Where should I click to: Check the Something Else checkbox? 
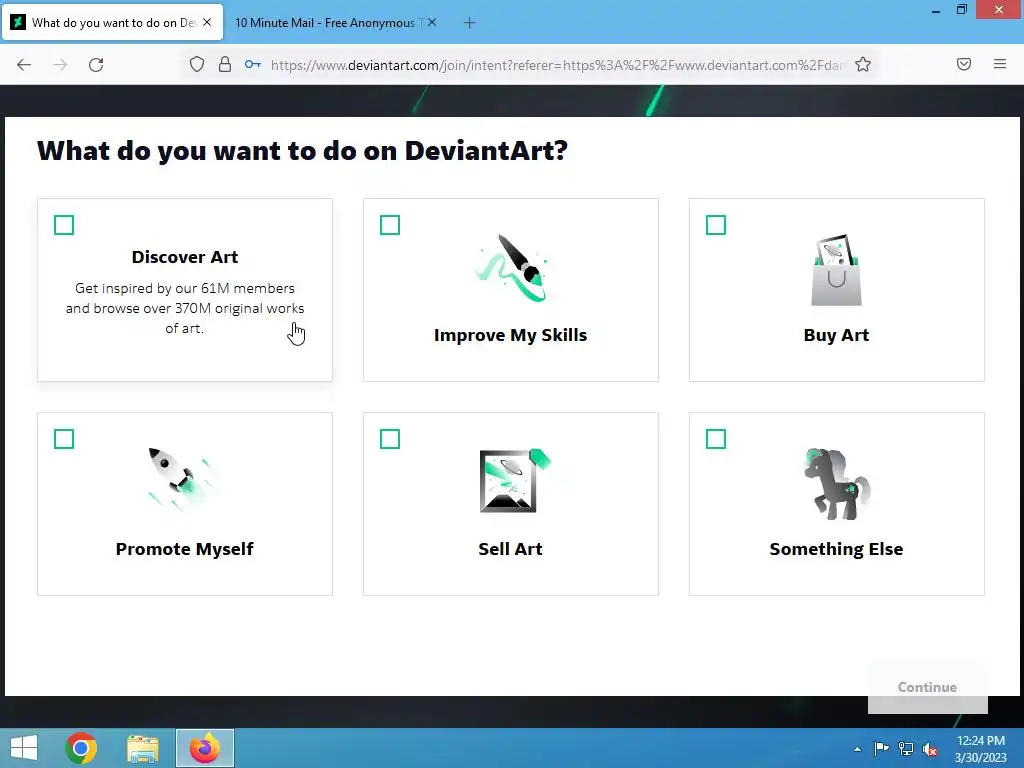716,439
